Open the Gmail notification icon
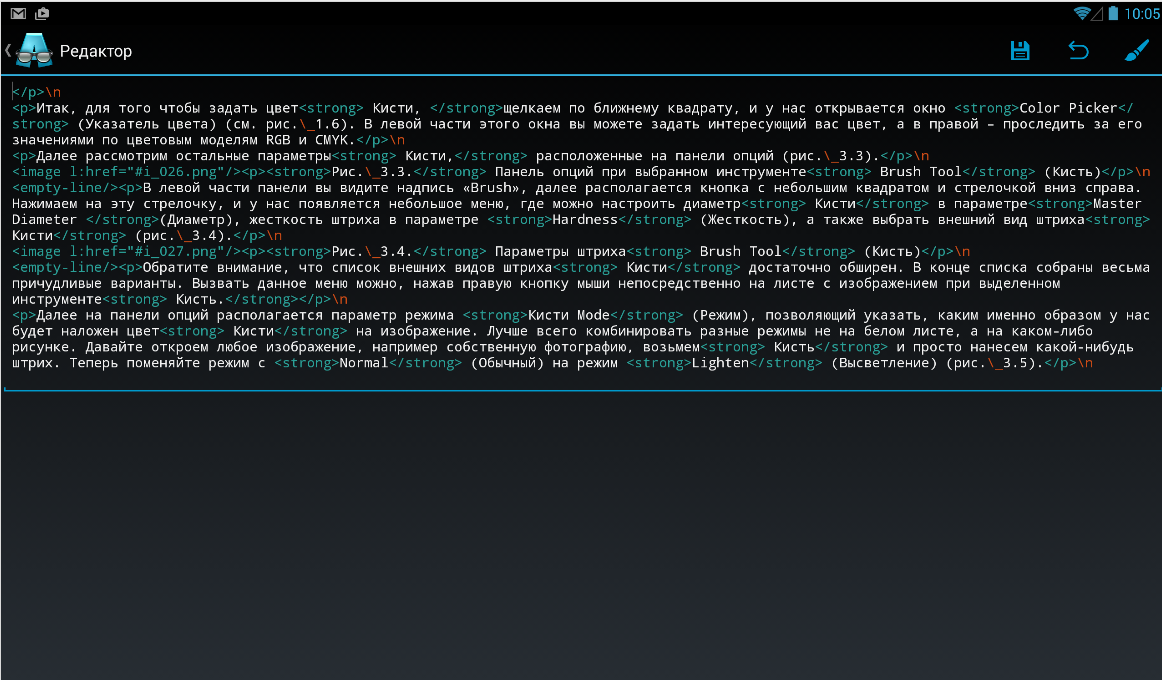Image resolution: width=1162 pixels, height=680 pixels. pos(19,13)
